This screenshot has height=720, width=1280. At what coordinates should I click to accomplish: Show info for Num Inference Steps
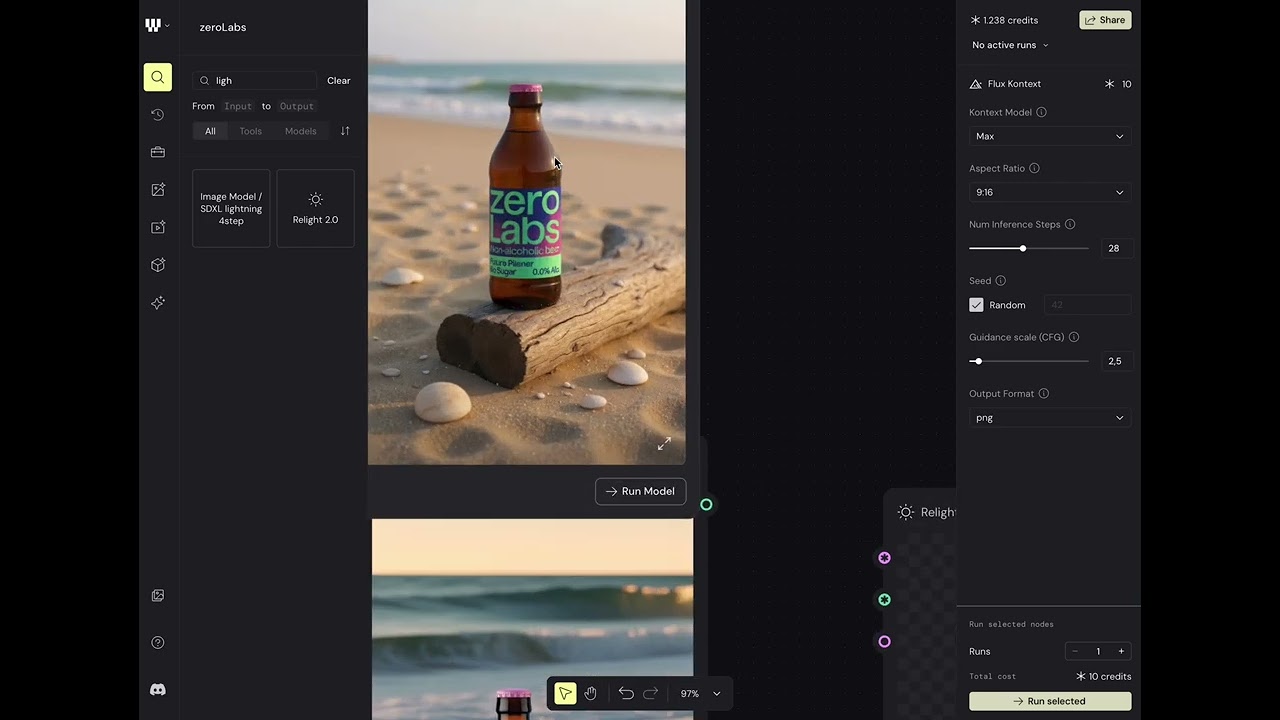[1070, 224]
